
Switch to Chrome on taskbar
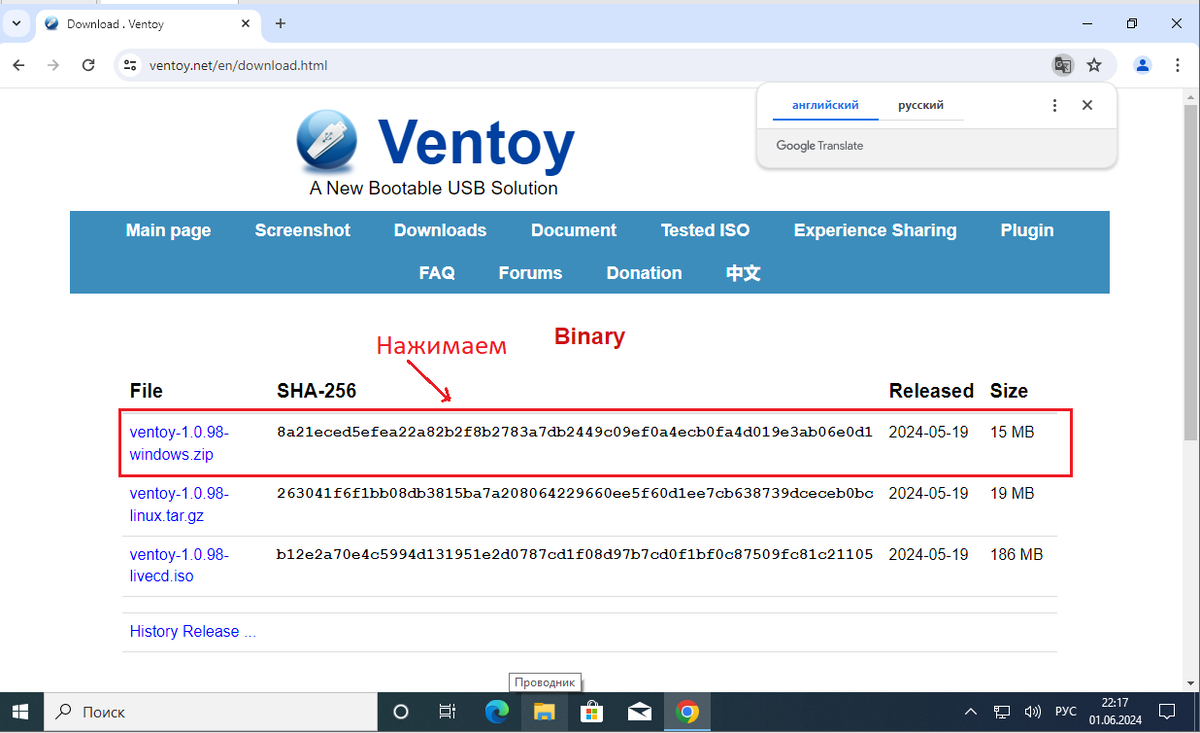pos(687,712)
